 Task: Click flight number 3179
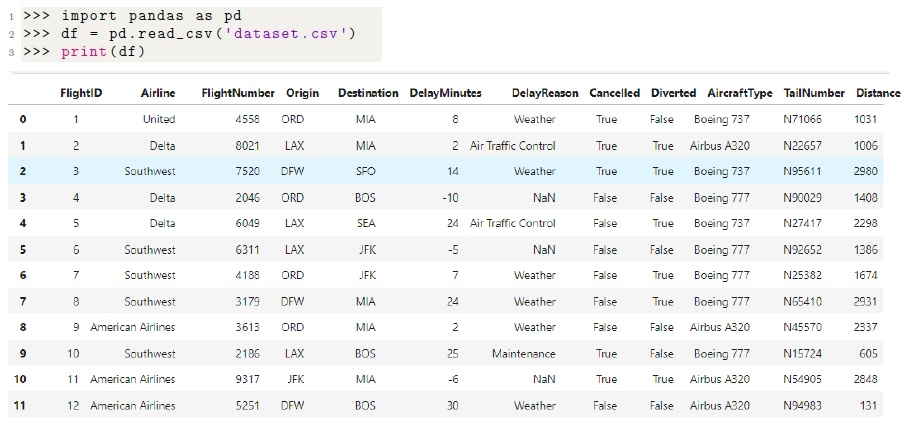click(248, 301)
